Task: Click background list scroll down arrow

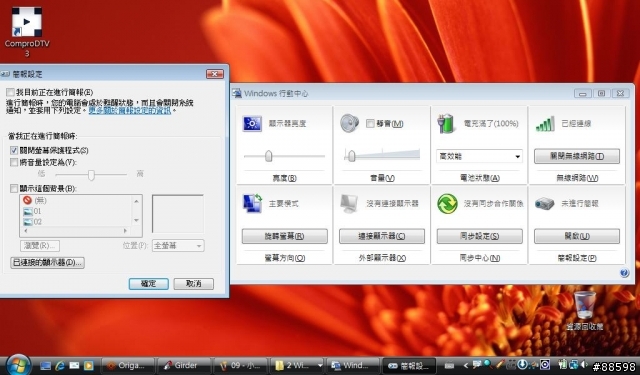Action: pos(136,220)
